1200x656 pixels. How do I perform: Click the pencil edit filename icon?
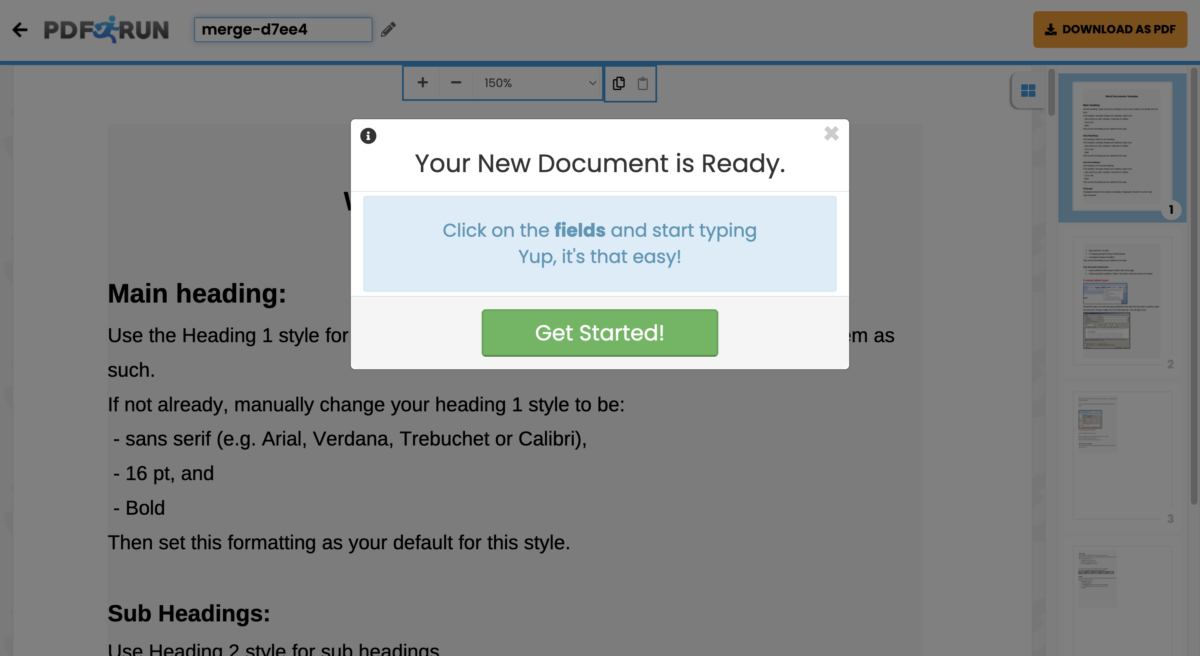coord(388,30)
